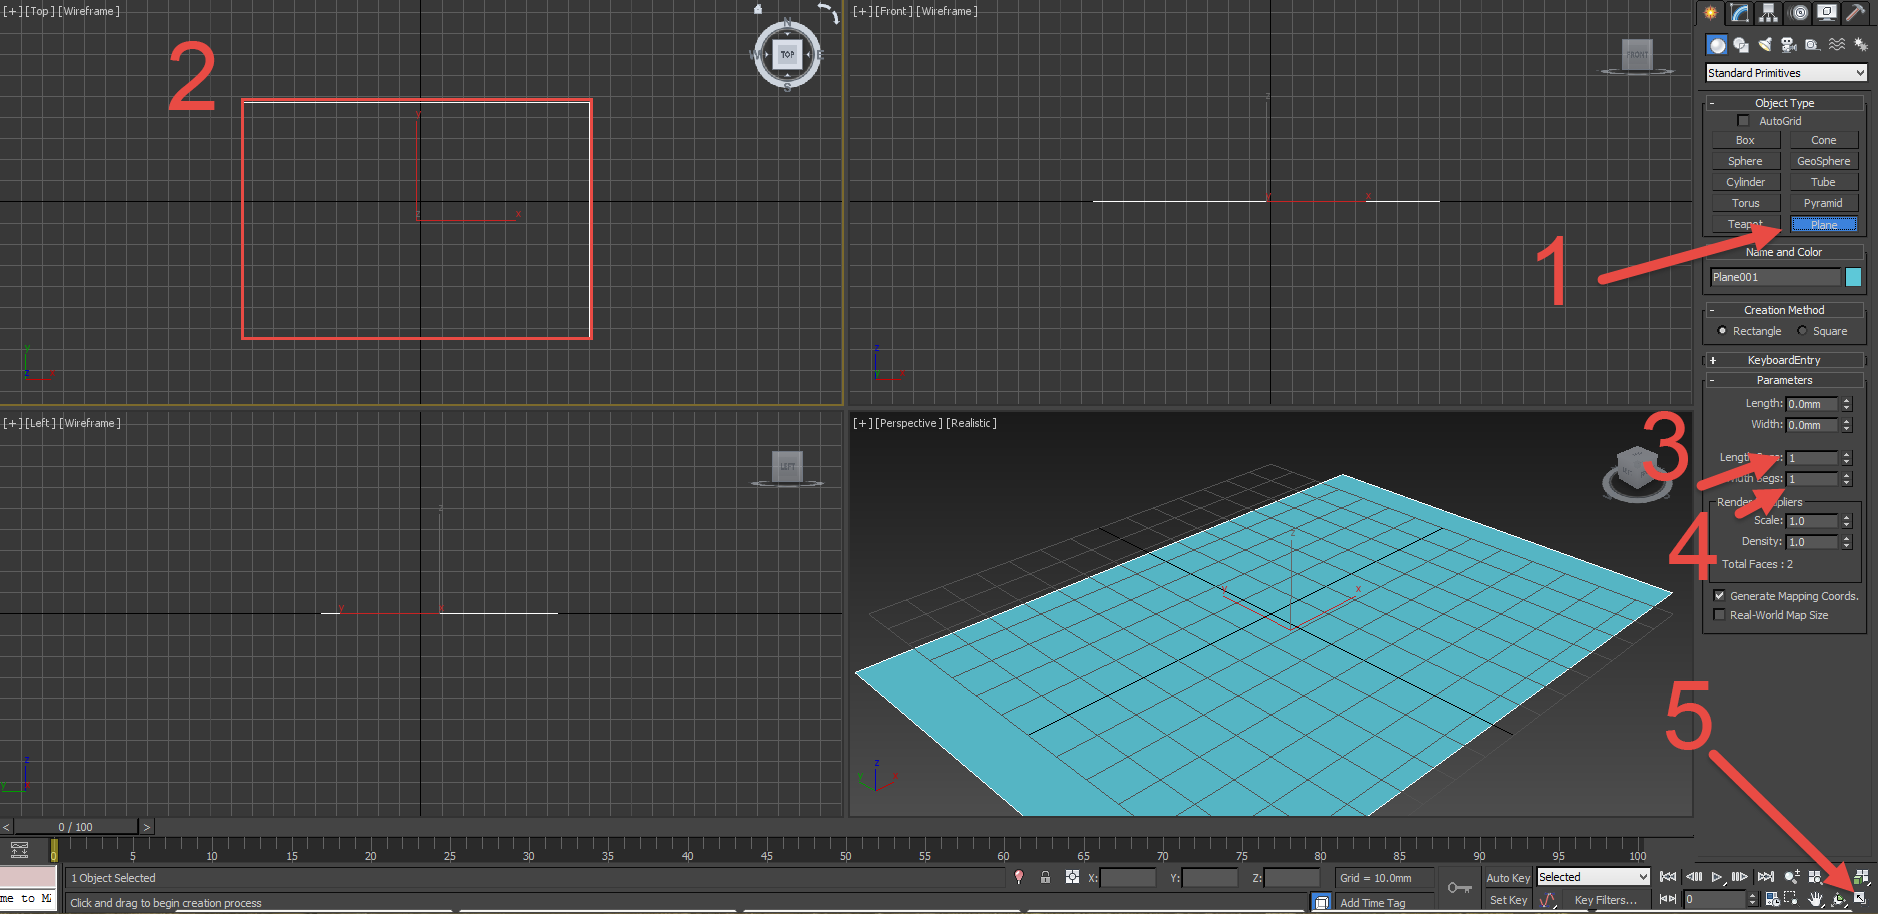This screenshot has width=1878, height=914.
Task: Select the Cameras category icon
Action: (1790, 45)
